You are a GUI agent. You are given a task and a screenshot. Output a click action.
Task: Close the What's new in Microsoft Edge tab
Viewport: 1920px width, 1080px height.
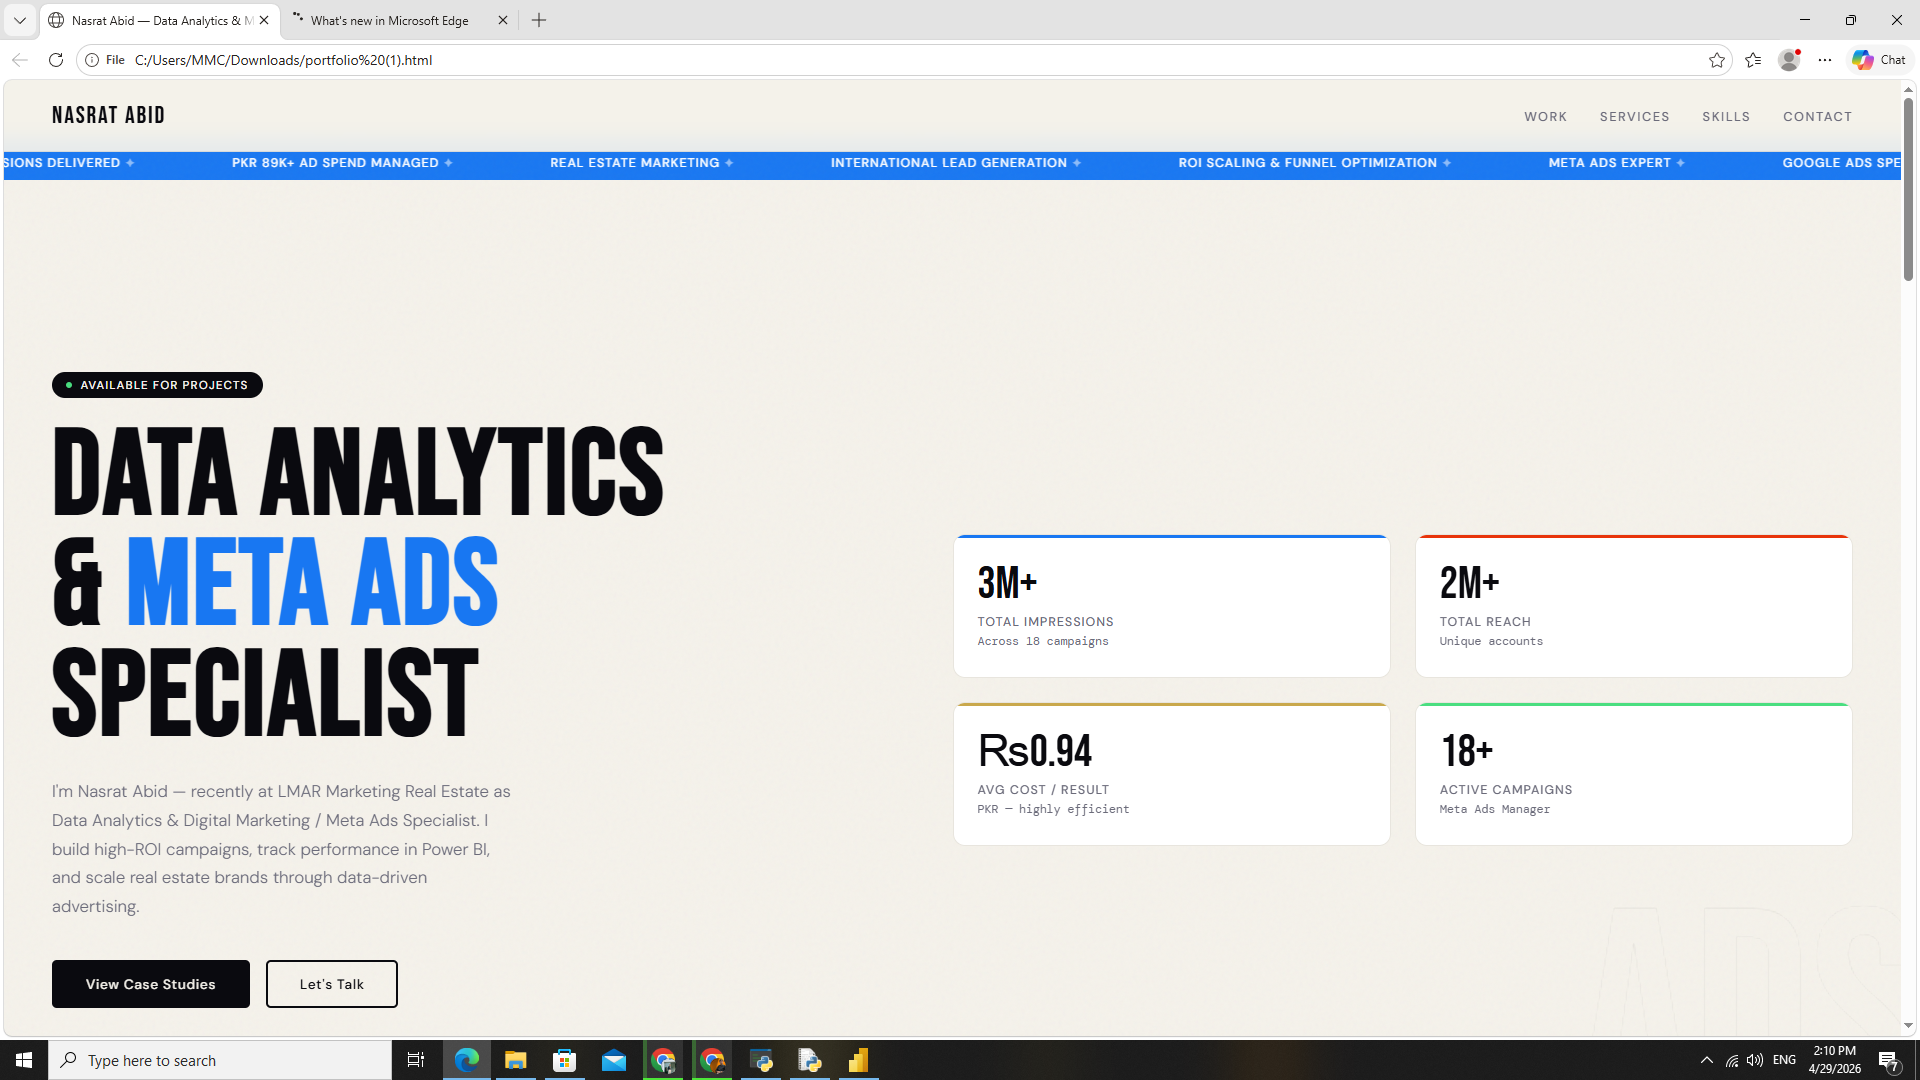[x=503, y=20]
